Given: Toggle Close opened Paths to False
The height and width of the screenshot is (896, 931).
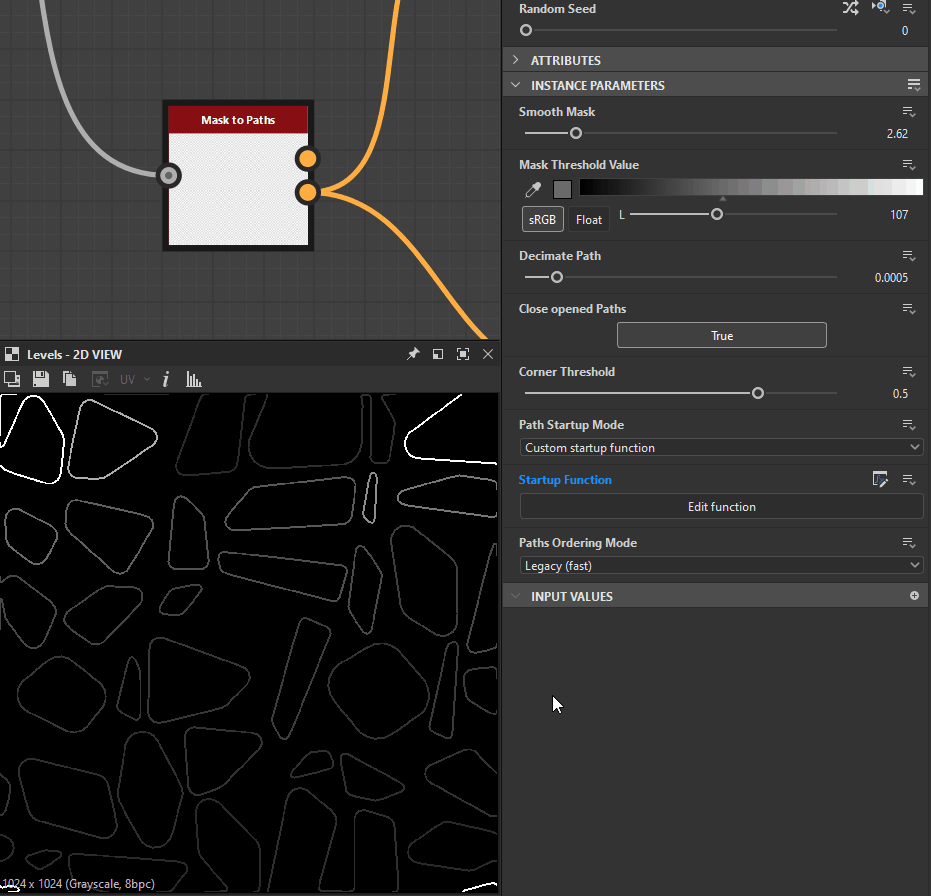Looking at the screenshot, I should (x=721, y=335).
